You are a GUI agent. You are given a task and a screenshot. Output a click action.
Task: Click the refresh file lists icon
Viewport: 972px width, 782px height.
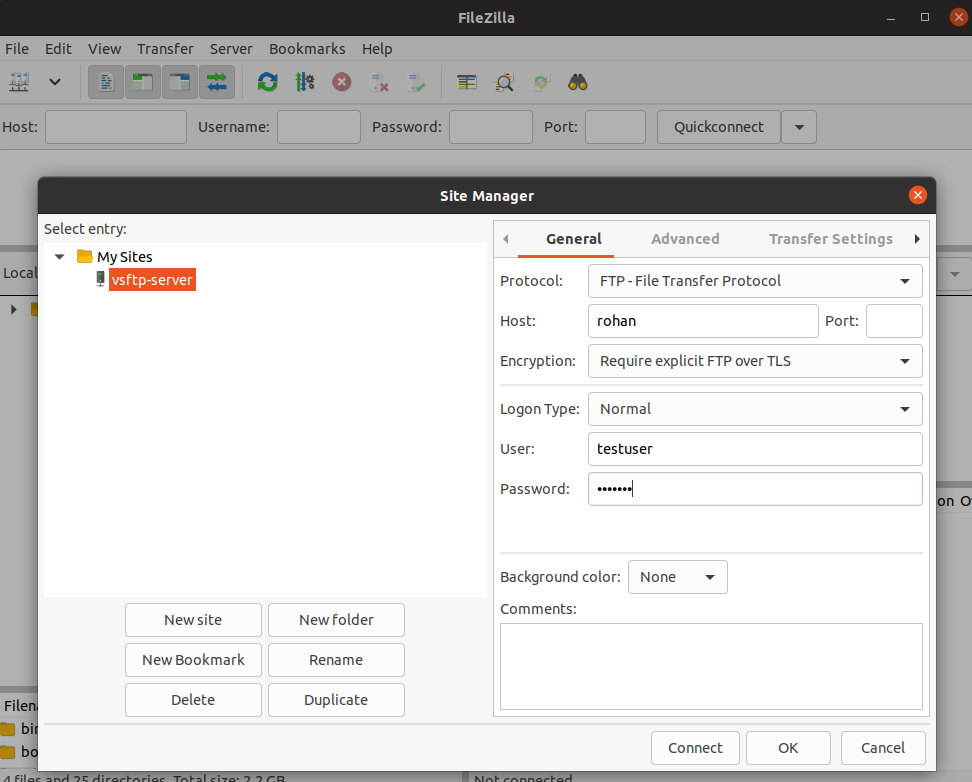tap(267, 82)
